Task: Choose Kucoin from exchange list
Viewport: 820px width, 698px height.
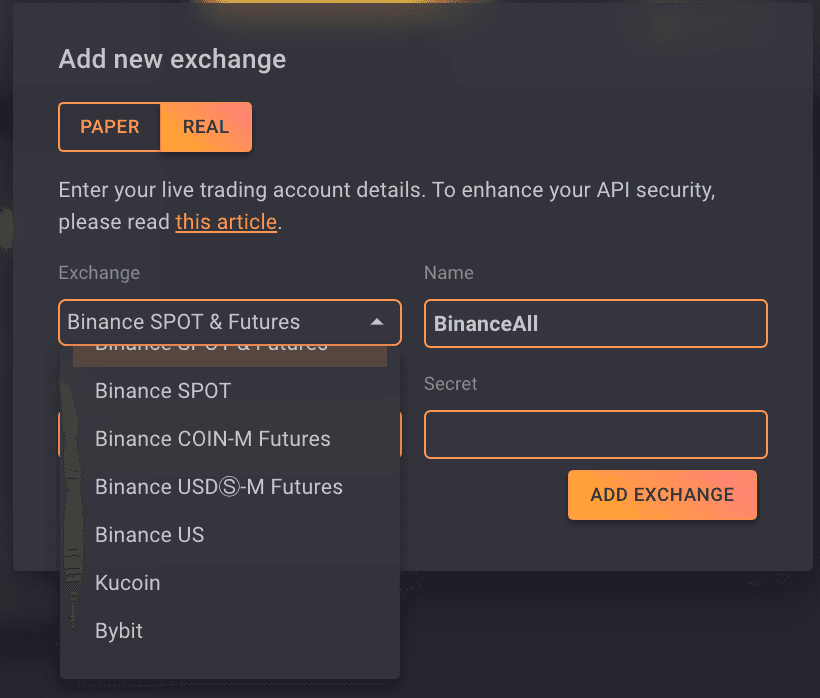Action: point(127,583)
